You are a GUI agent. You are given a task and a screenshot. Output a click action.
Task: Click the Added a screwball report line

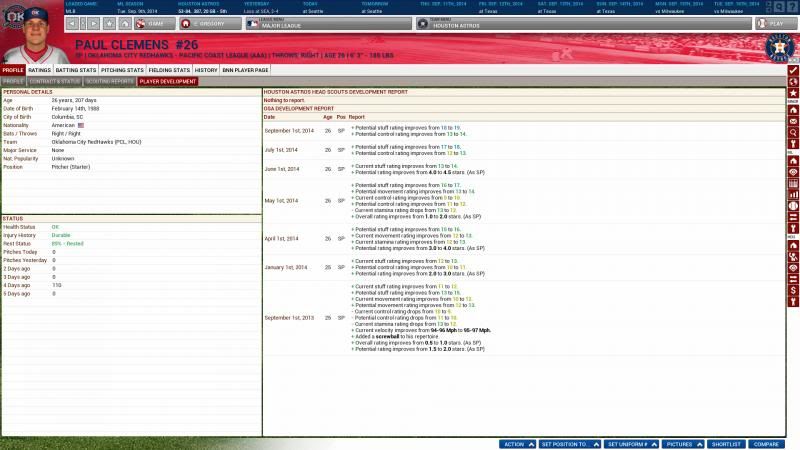(x=395, y=337)
